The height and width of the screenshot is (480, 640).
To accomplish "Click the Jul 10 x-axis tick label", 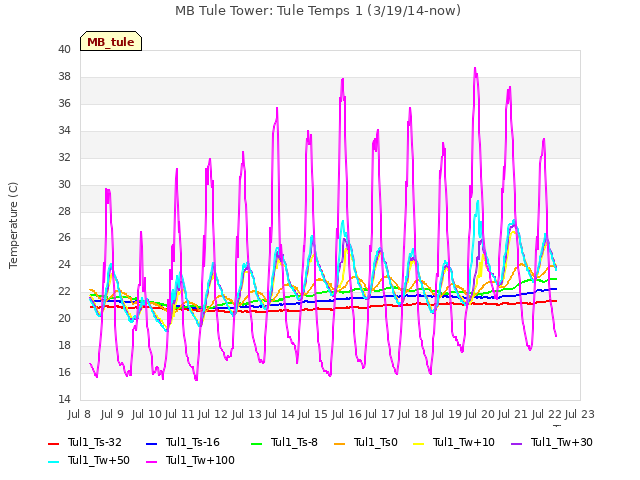I will coord(147,414).
